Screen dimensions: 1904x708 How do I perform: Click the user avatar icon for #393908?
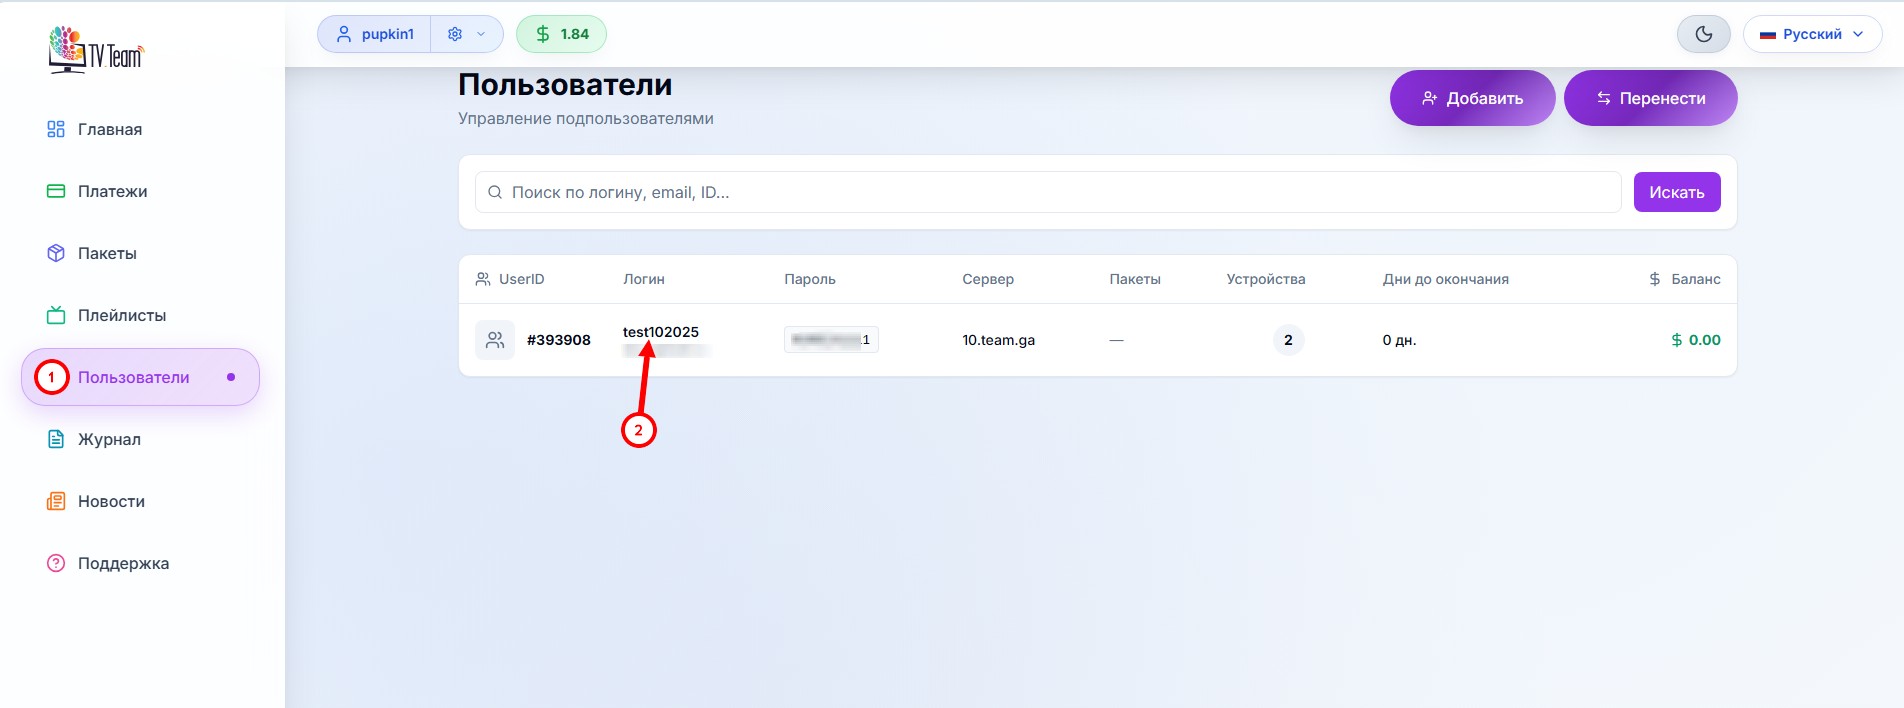[x=494, y=340]
